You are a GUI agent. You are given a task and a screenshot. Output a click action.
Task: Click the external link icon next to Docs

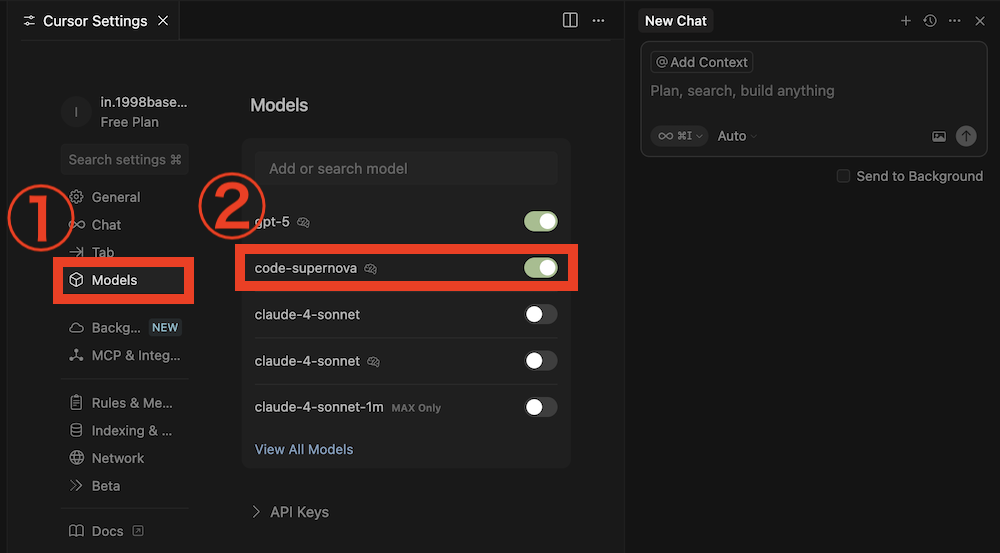tap(138, 531)
